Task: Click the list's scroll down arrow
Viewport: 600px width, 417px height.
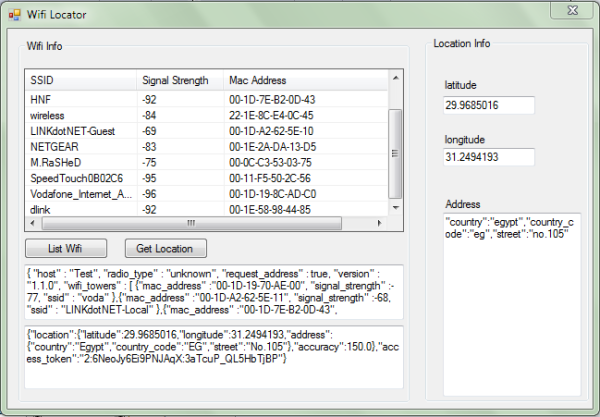Action: (396, 208)
